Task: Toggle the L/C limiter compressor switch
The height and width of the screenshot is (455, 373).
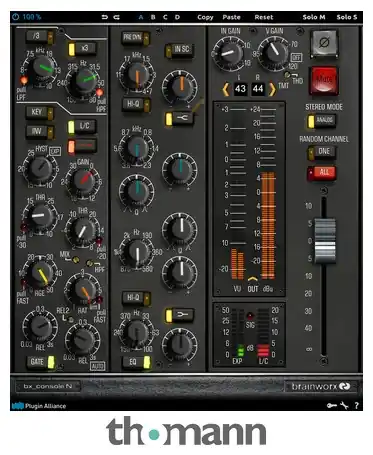Action: [x=82, y=127]
